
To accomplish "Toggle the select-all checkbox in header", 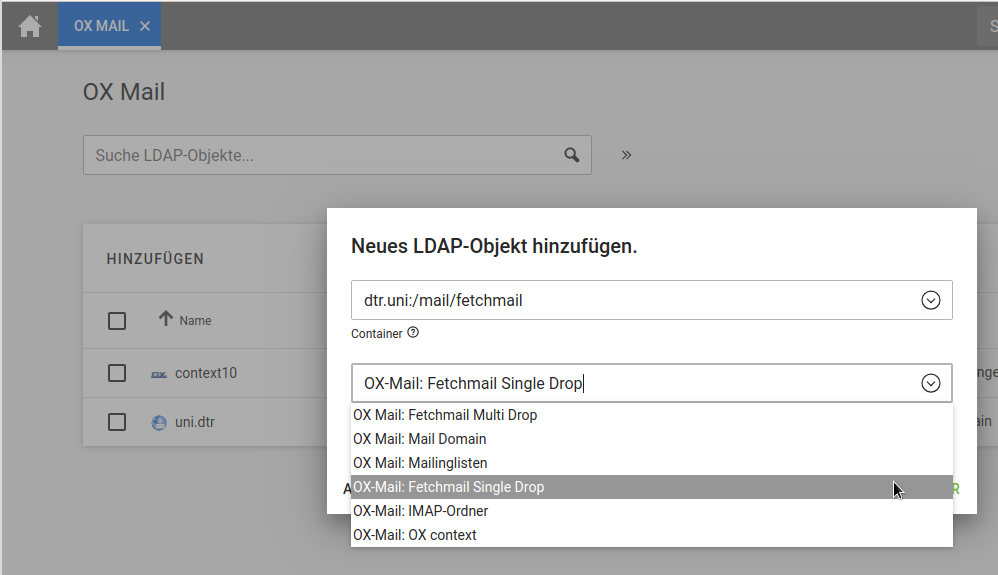I will point(117,321).
